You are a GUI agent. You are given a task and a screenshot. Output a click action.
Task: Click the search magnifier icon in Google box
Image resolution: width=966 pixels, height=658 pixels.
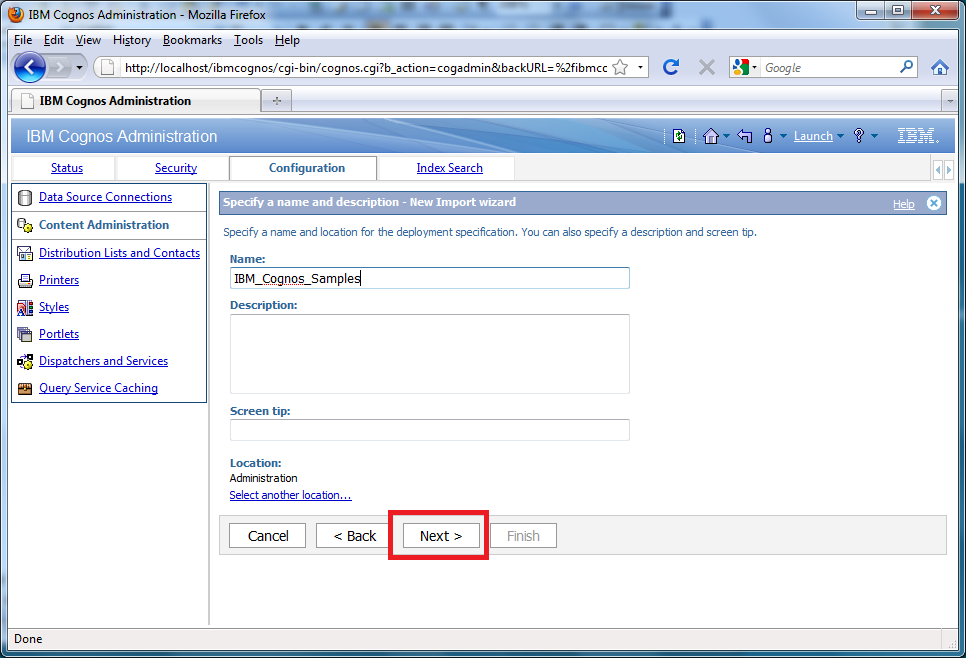[906, 67]
